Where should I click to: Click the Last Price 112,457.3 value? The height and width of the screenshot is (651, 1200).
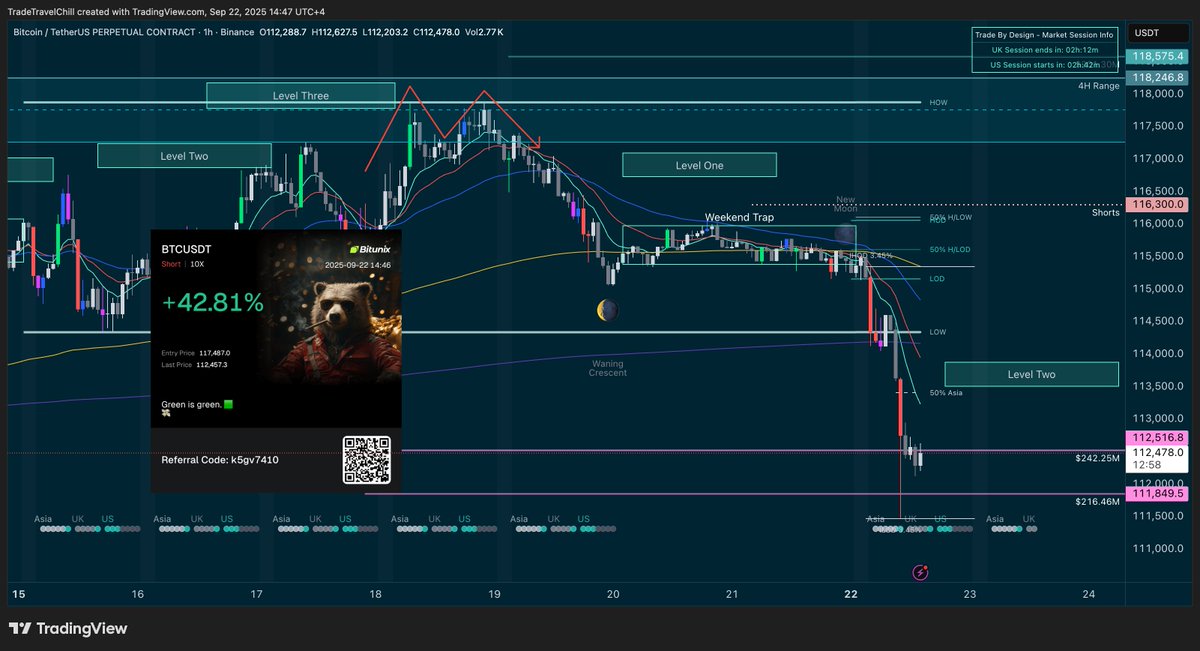coord(214,365)
